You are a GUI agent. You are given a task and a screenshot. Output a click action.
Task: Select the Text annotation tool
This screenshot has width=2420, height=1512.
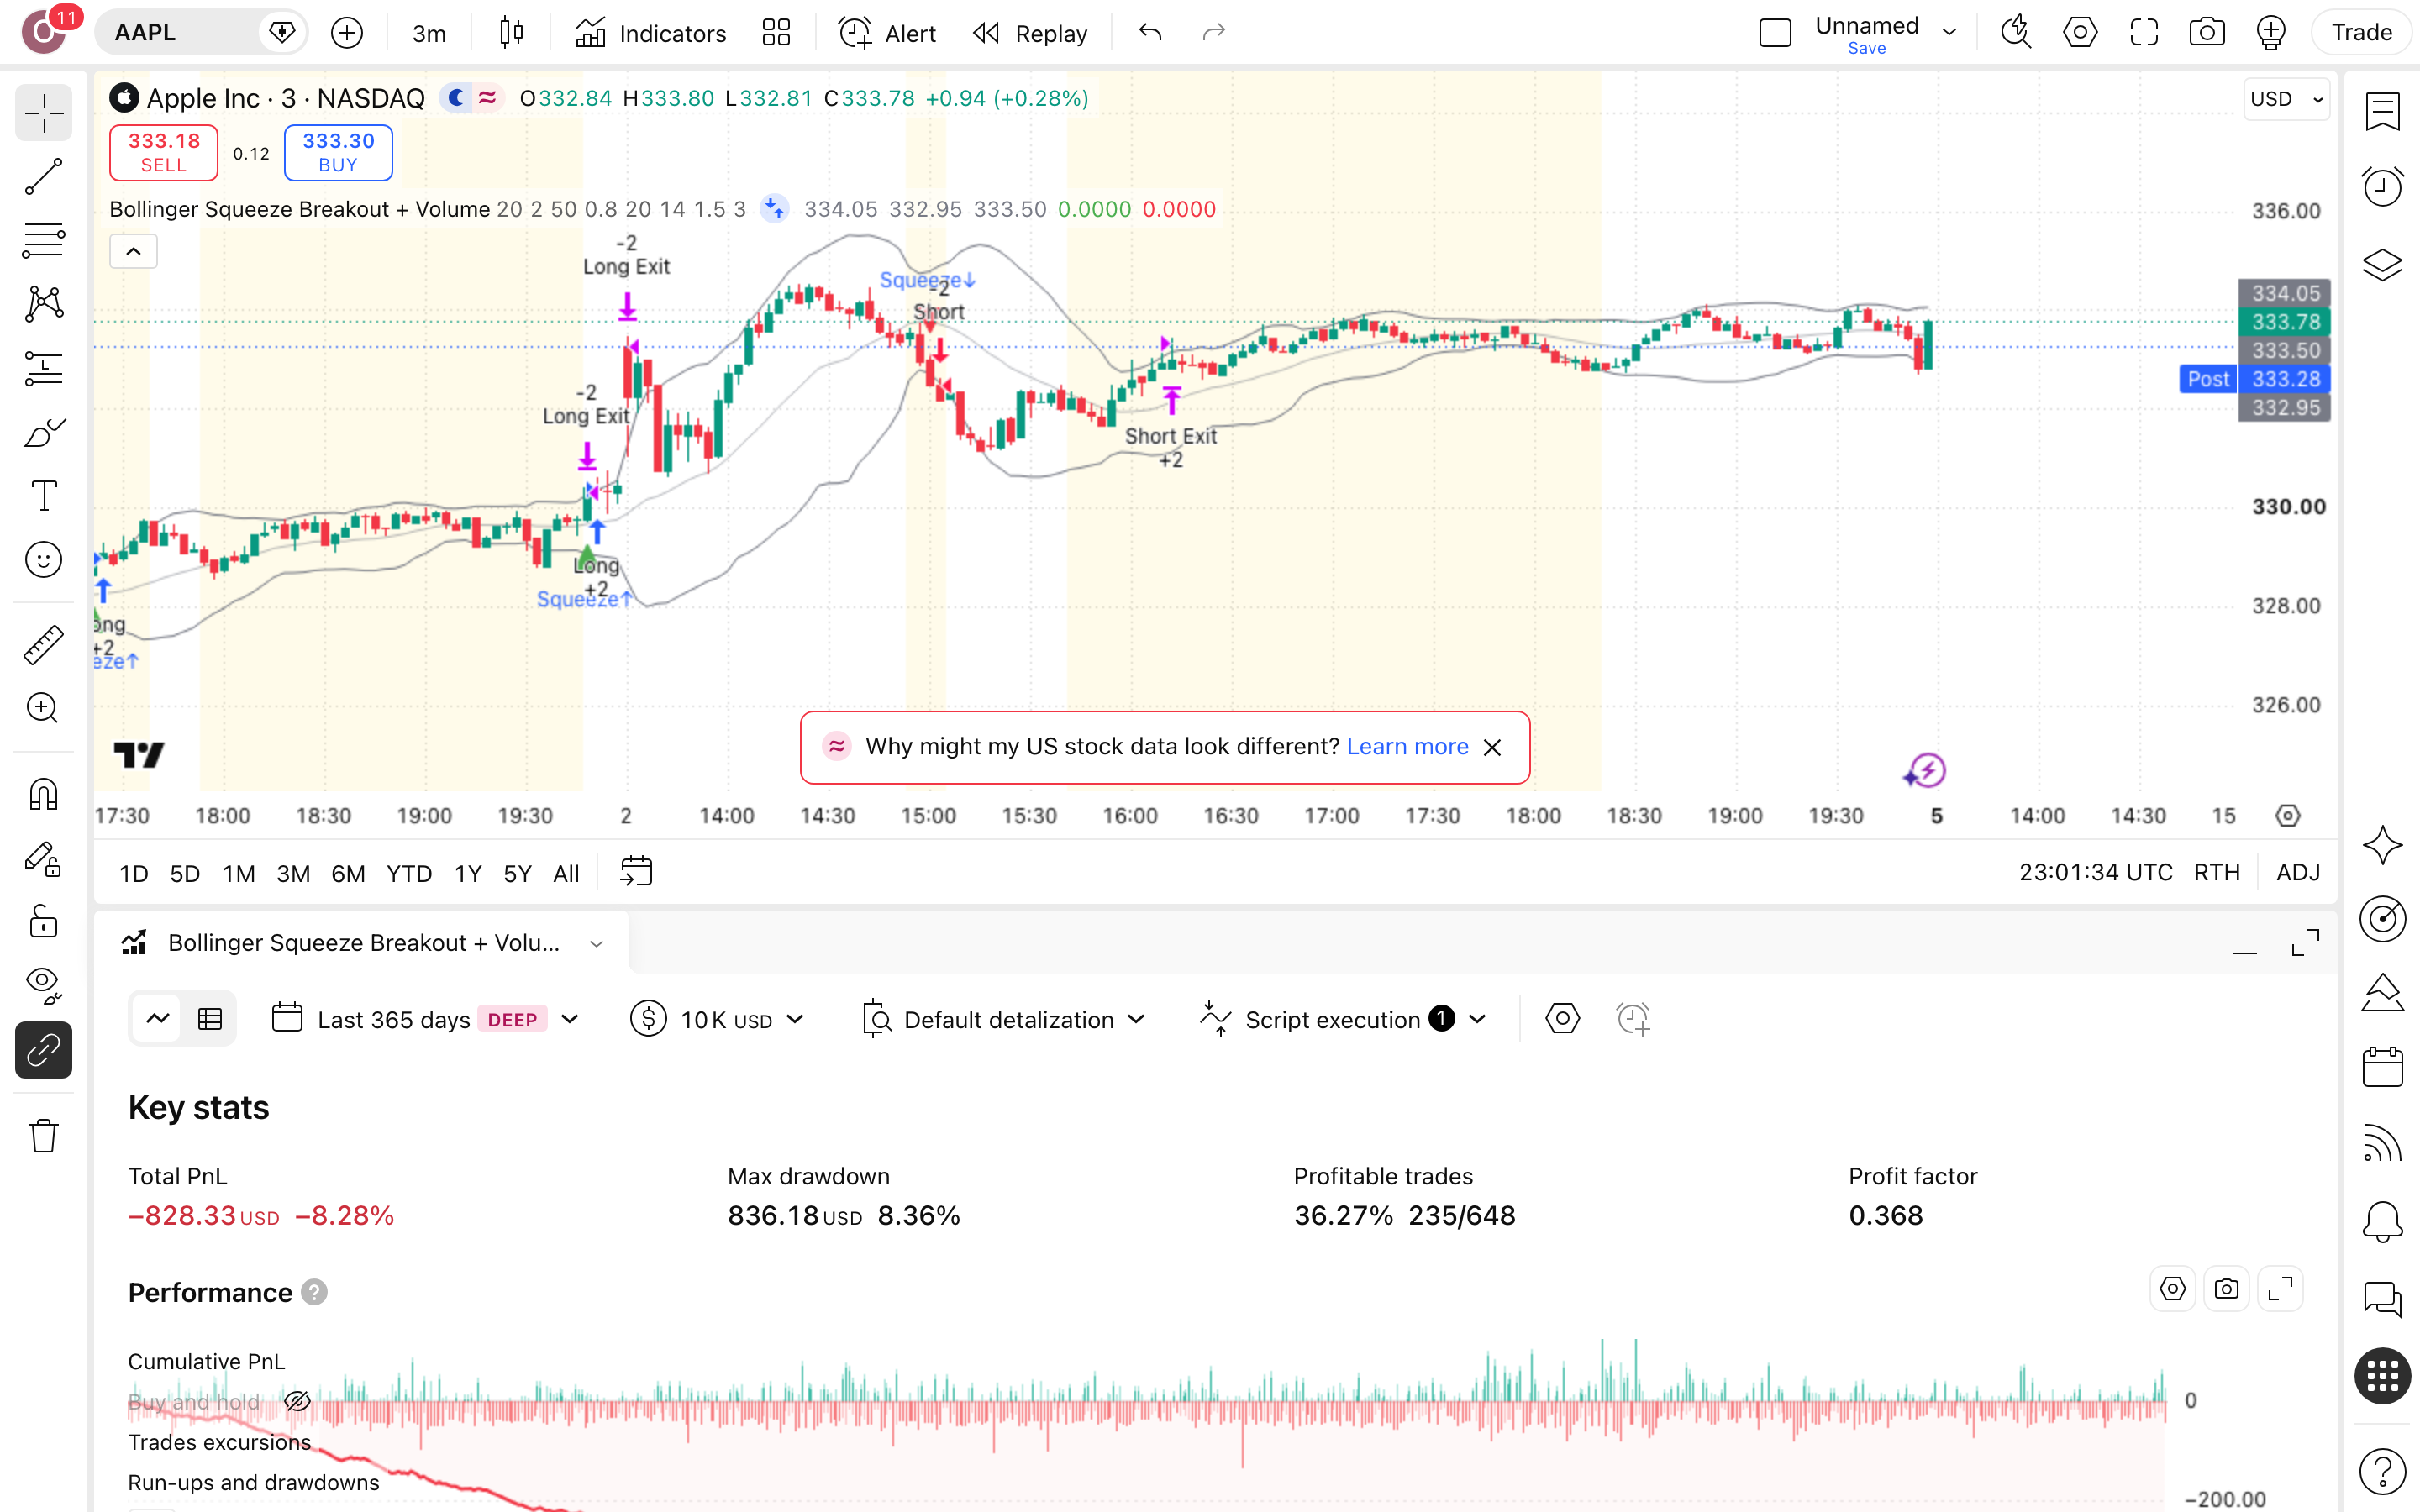44,496
